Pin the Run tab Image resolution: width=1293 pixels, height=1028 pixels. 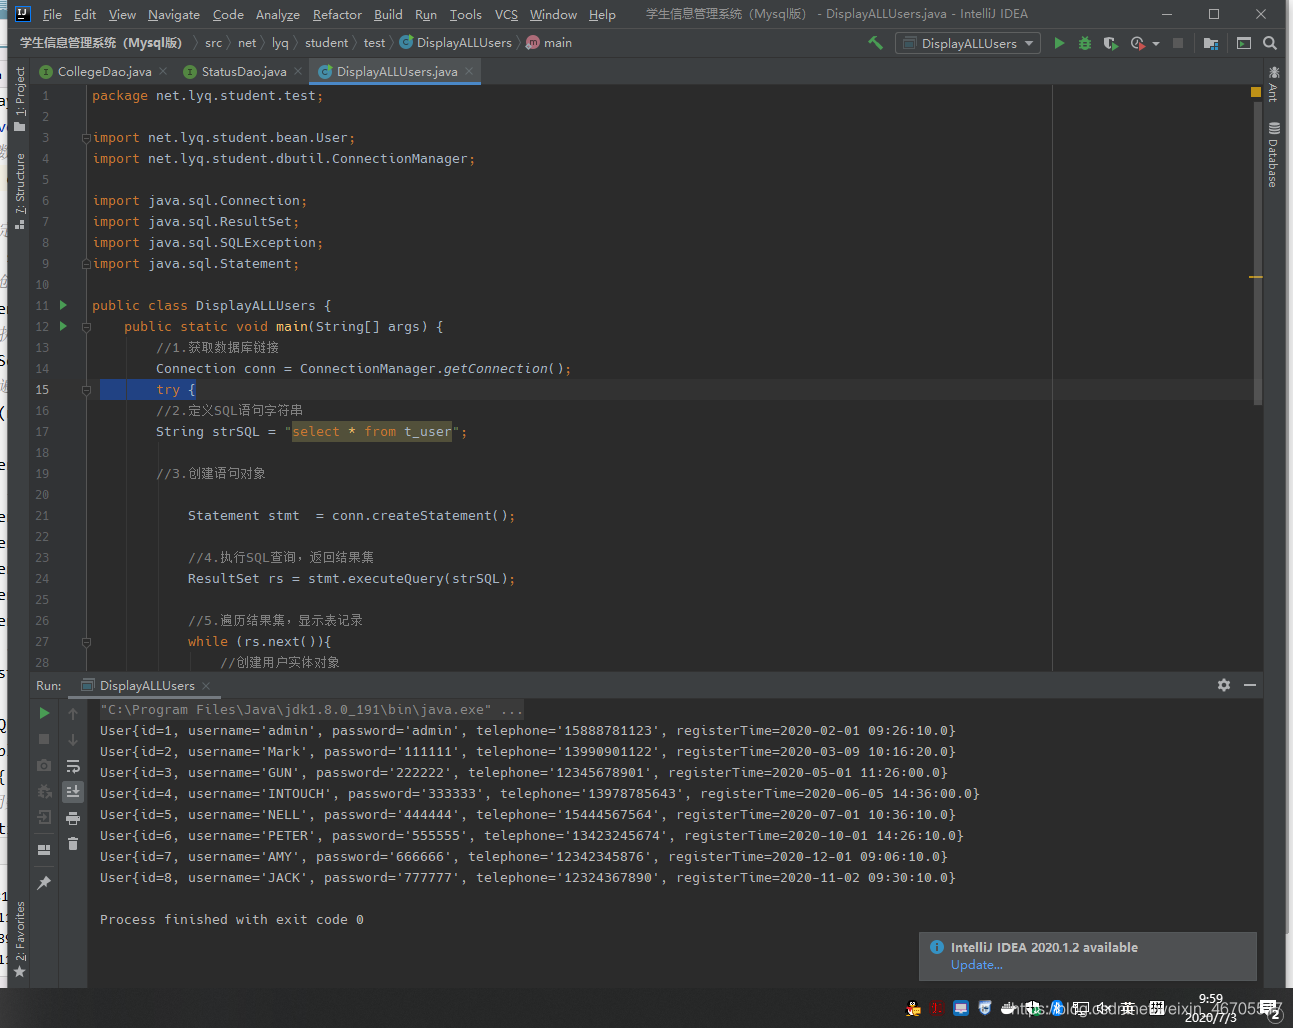pos(44,883)
